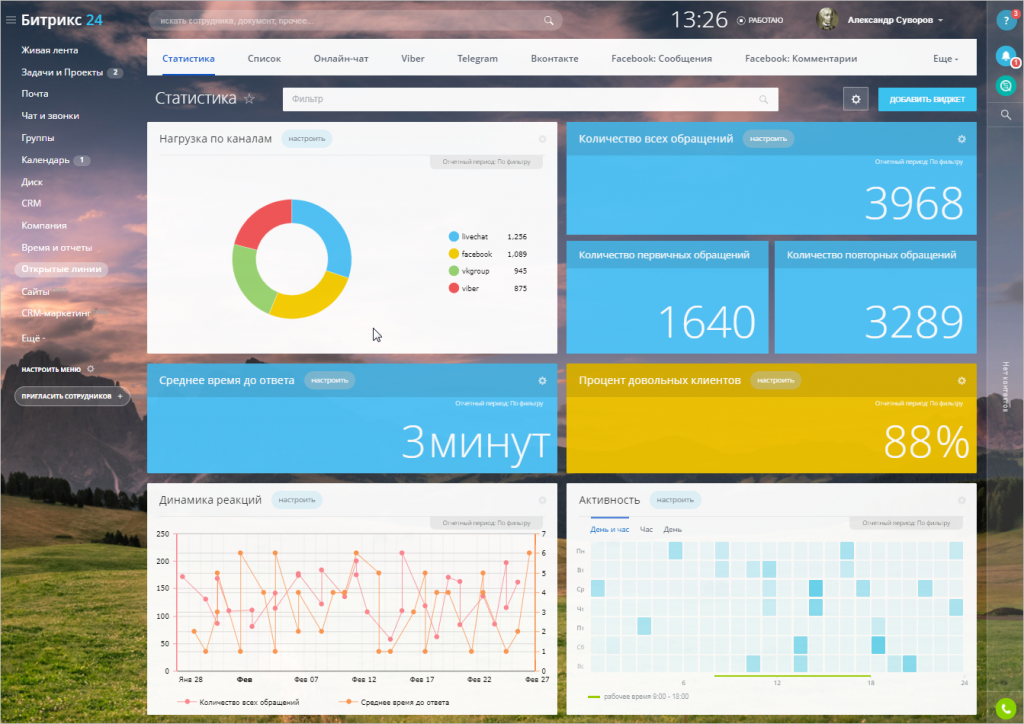
Task: Select Час tab in Активность
Action: 647,529
